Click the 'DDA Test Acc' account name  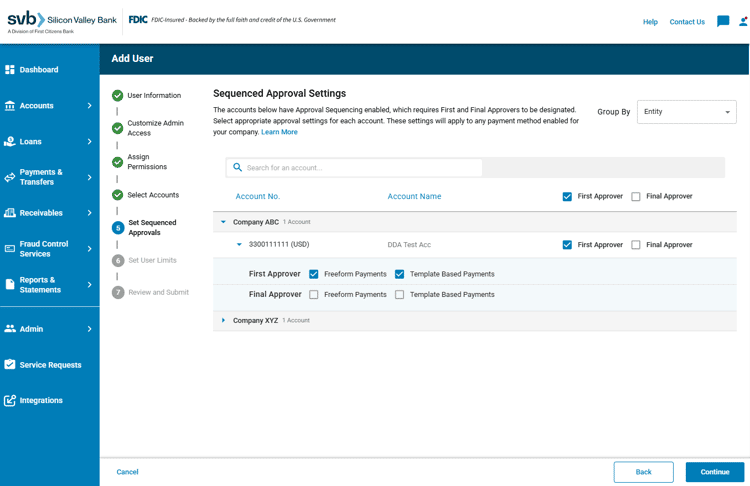pos(409,245)
